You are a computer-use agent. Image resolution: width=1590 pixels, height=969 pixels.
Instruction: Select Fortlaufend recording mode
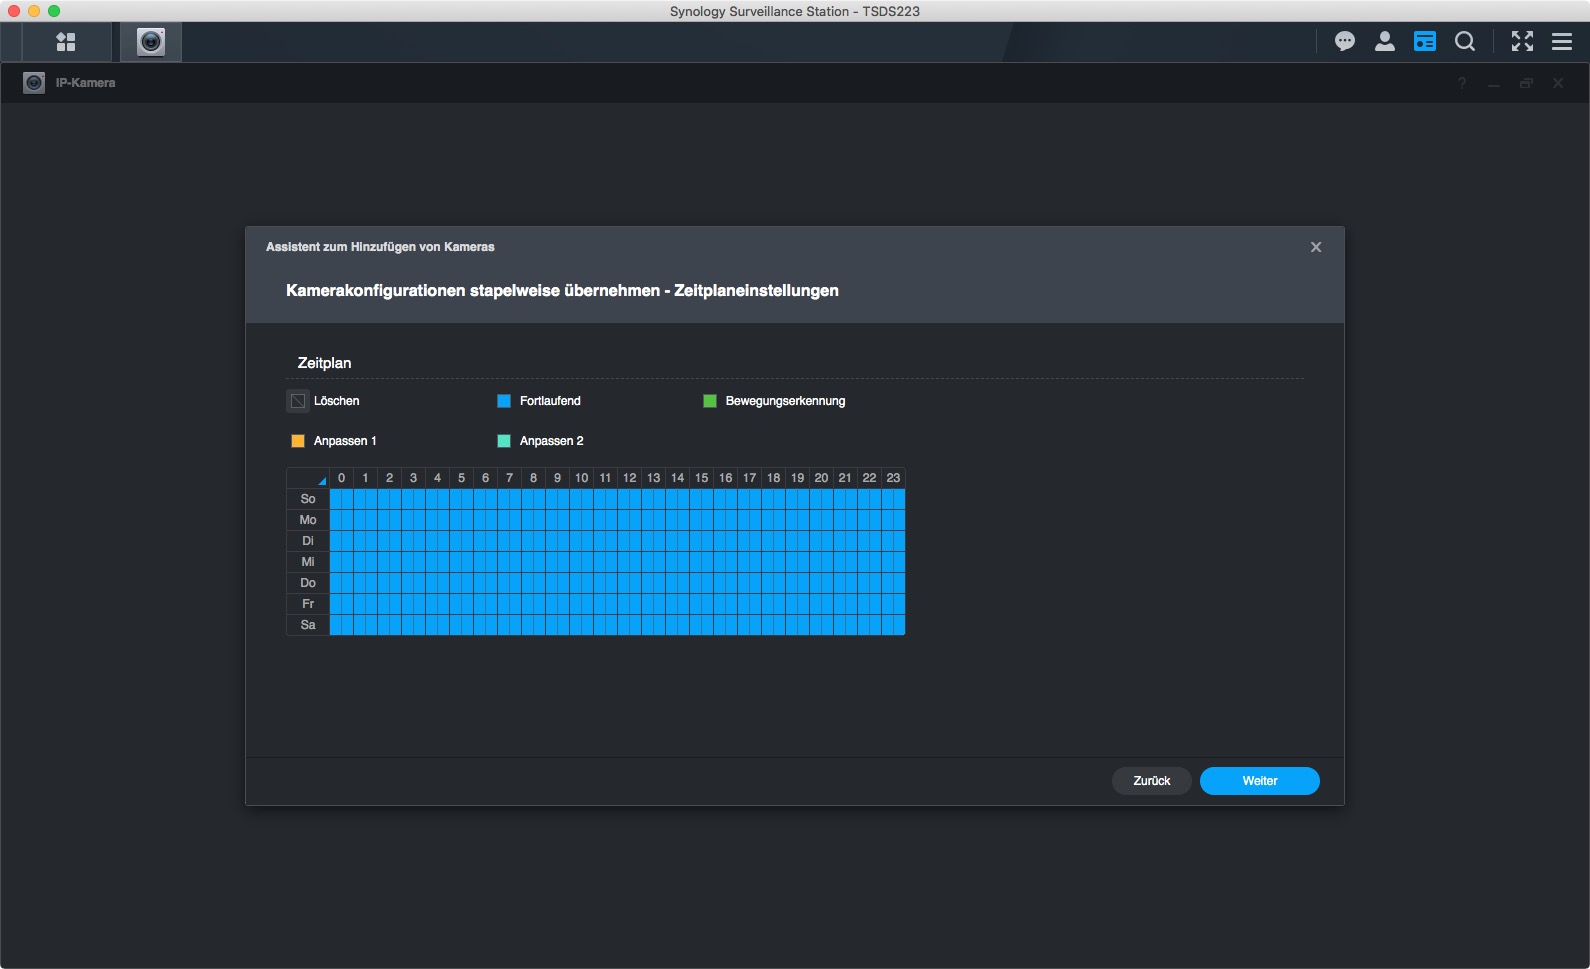[504, 401]
